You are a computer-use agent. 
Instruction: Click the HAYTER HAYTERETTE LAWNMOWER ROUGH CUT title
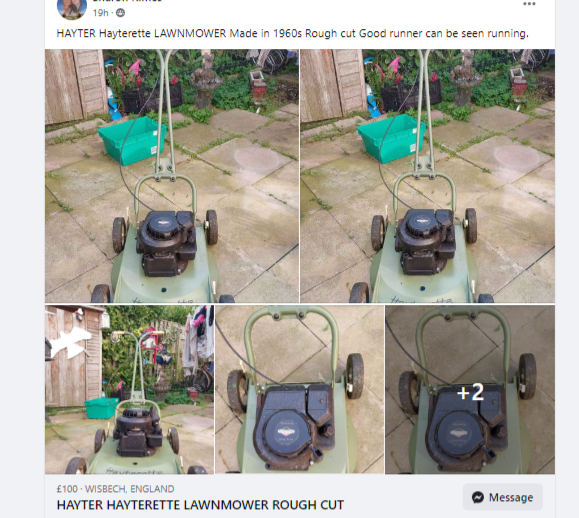click(200, 505)
